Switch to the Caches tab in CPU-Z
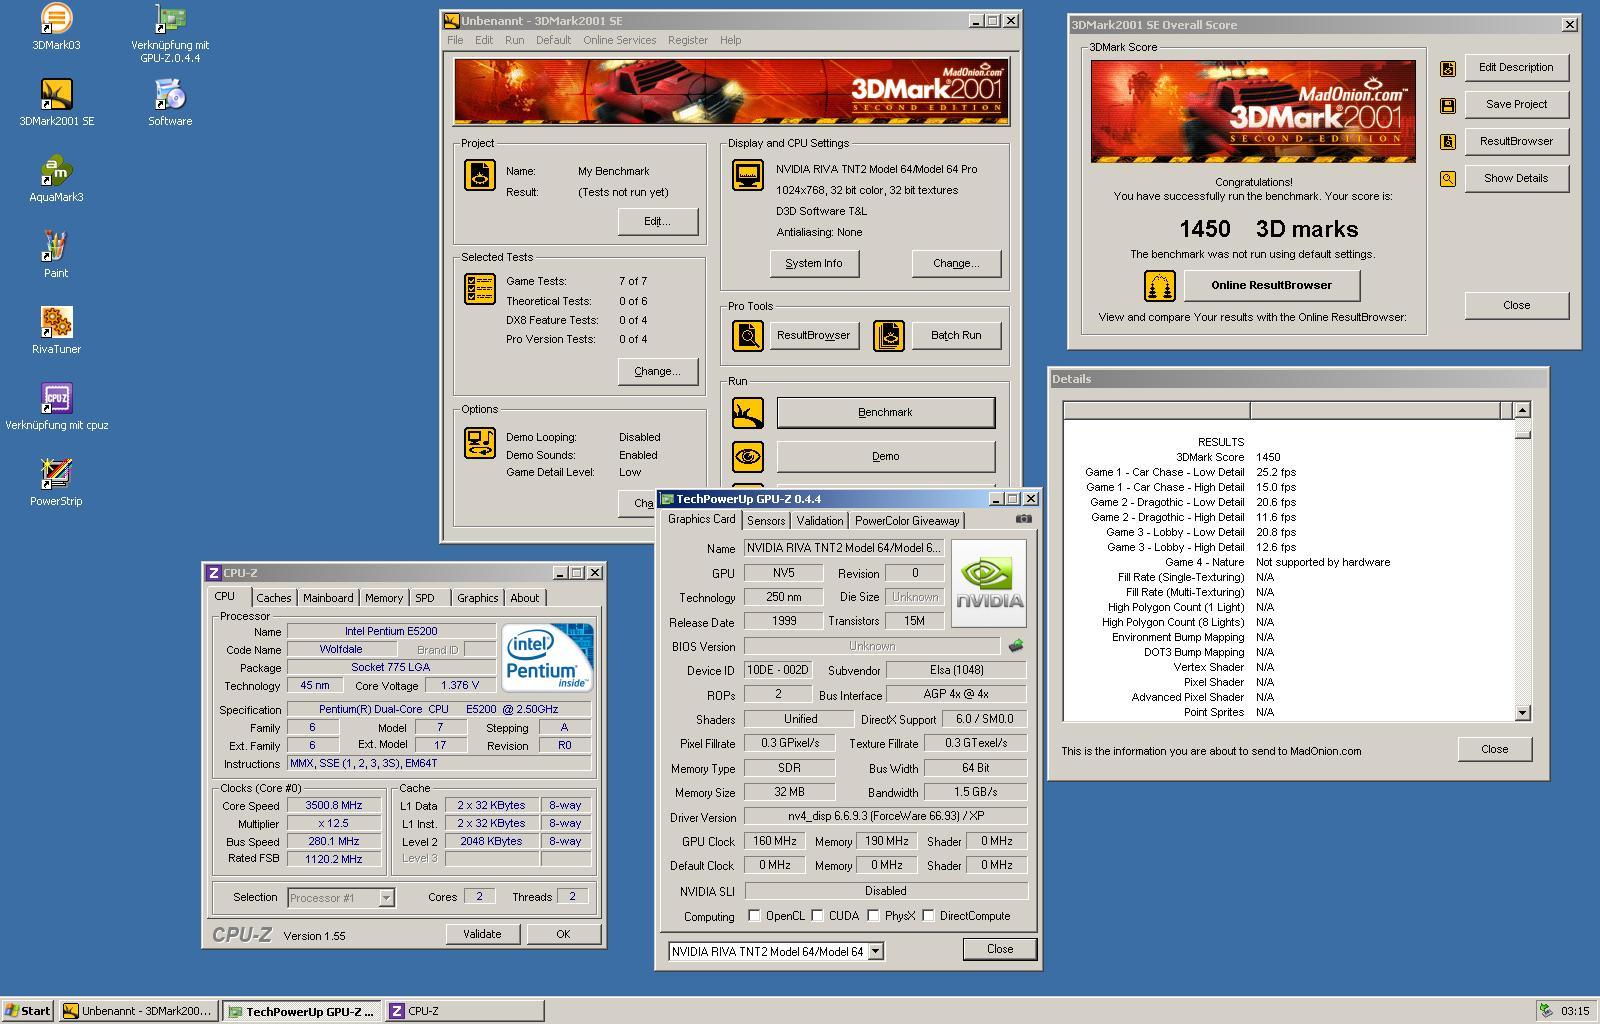This screenshot has height=1024, width=1600. [273, 598]
